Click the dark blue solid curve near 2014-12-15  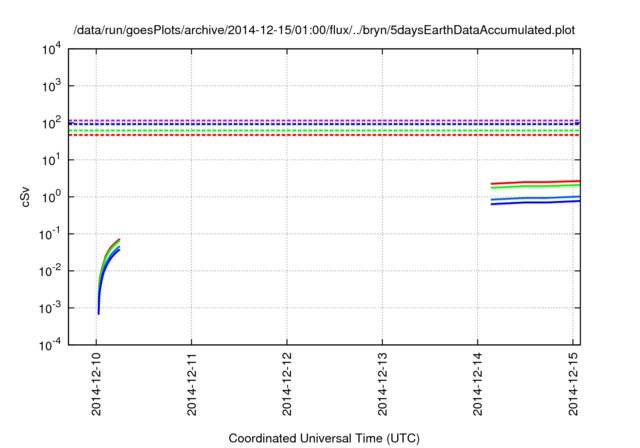point(535,202)
